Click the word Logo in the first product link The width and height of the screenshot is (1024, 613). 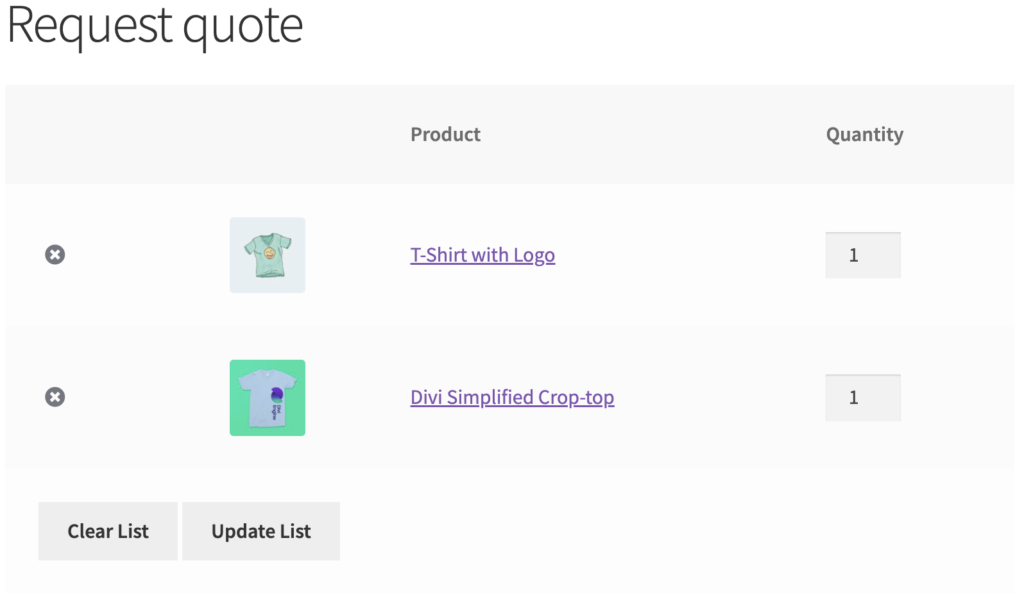click(x=534, y=255)
